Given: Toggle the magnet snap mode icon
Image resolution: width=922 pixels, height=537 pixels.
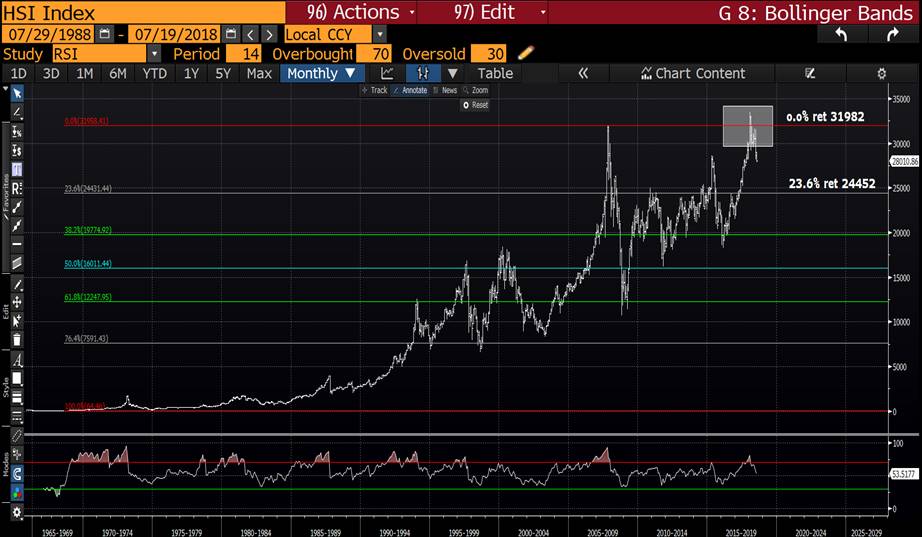Looking at the screenshot, I should coord(17,473).
